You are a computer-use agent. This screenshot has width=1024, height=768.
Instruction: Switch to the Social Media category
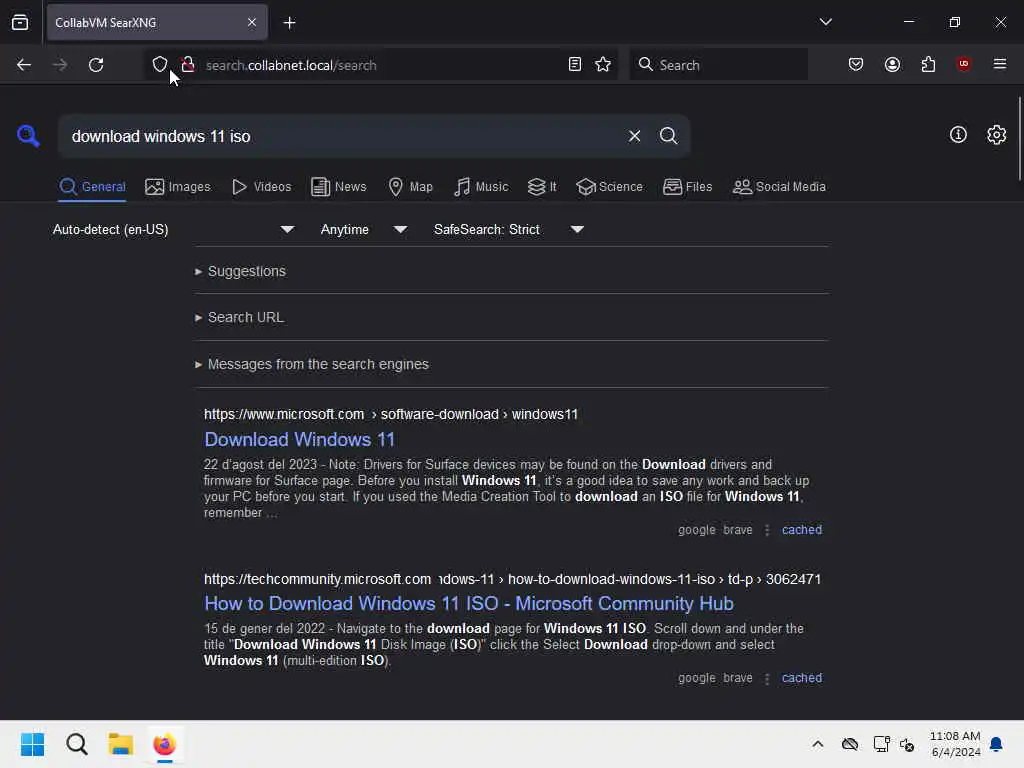(x=779, y=187)
